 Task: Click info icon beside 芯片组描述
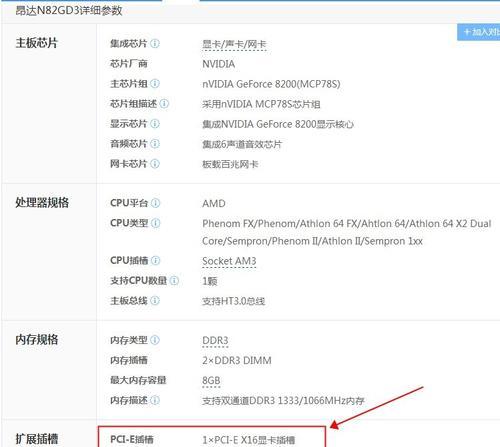(164, 104)
